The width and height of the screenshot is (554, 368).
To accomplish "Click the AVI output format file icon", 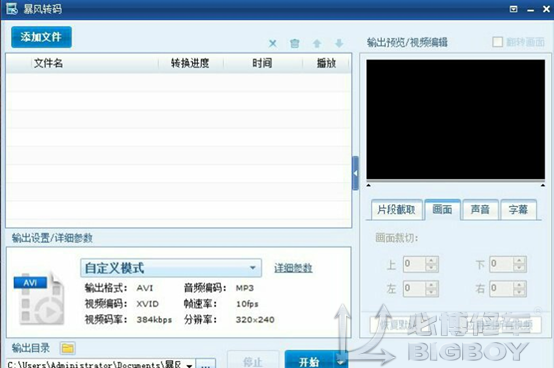I will (x=39, y=298).
